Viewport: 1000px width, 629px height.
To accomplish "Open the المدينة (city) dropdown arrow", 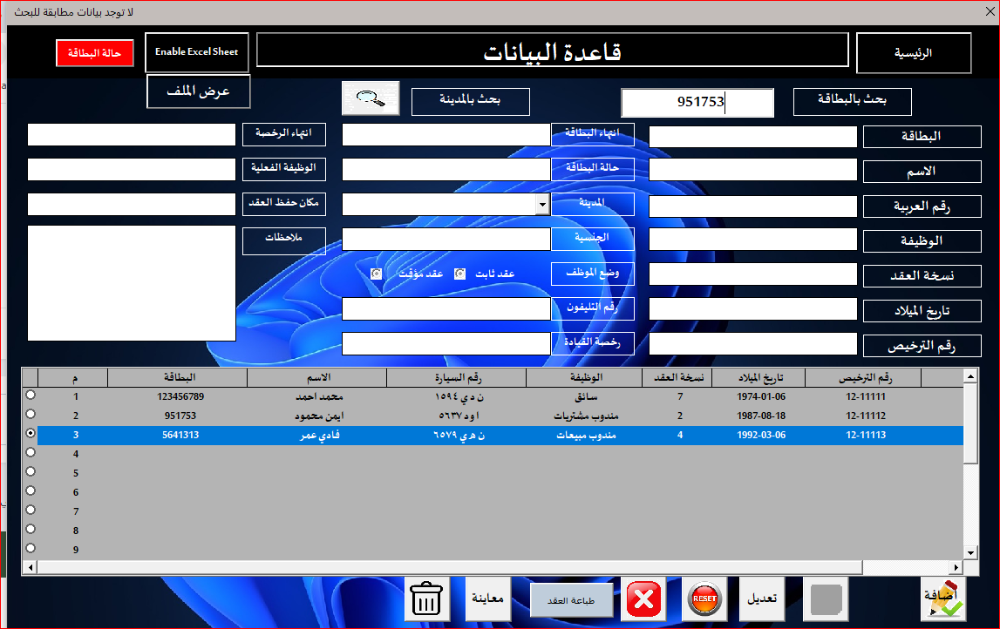I will click(x=542, y=204).
